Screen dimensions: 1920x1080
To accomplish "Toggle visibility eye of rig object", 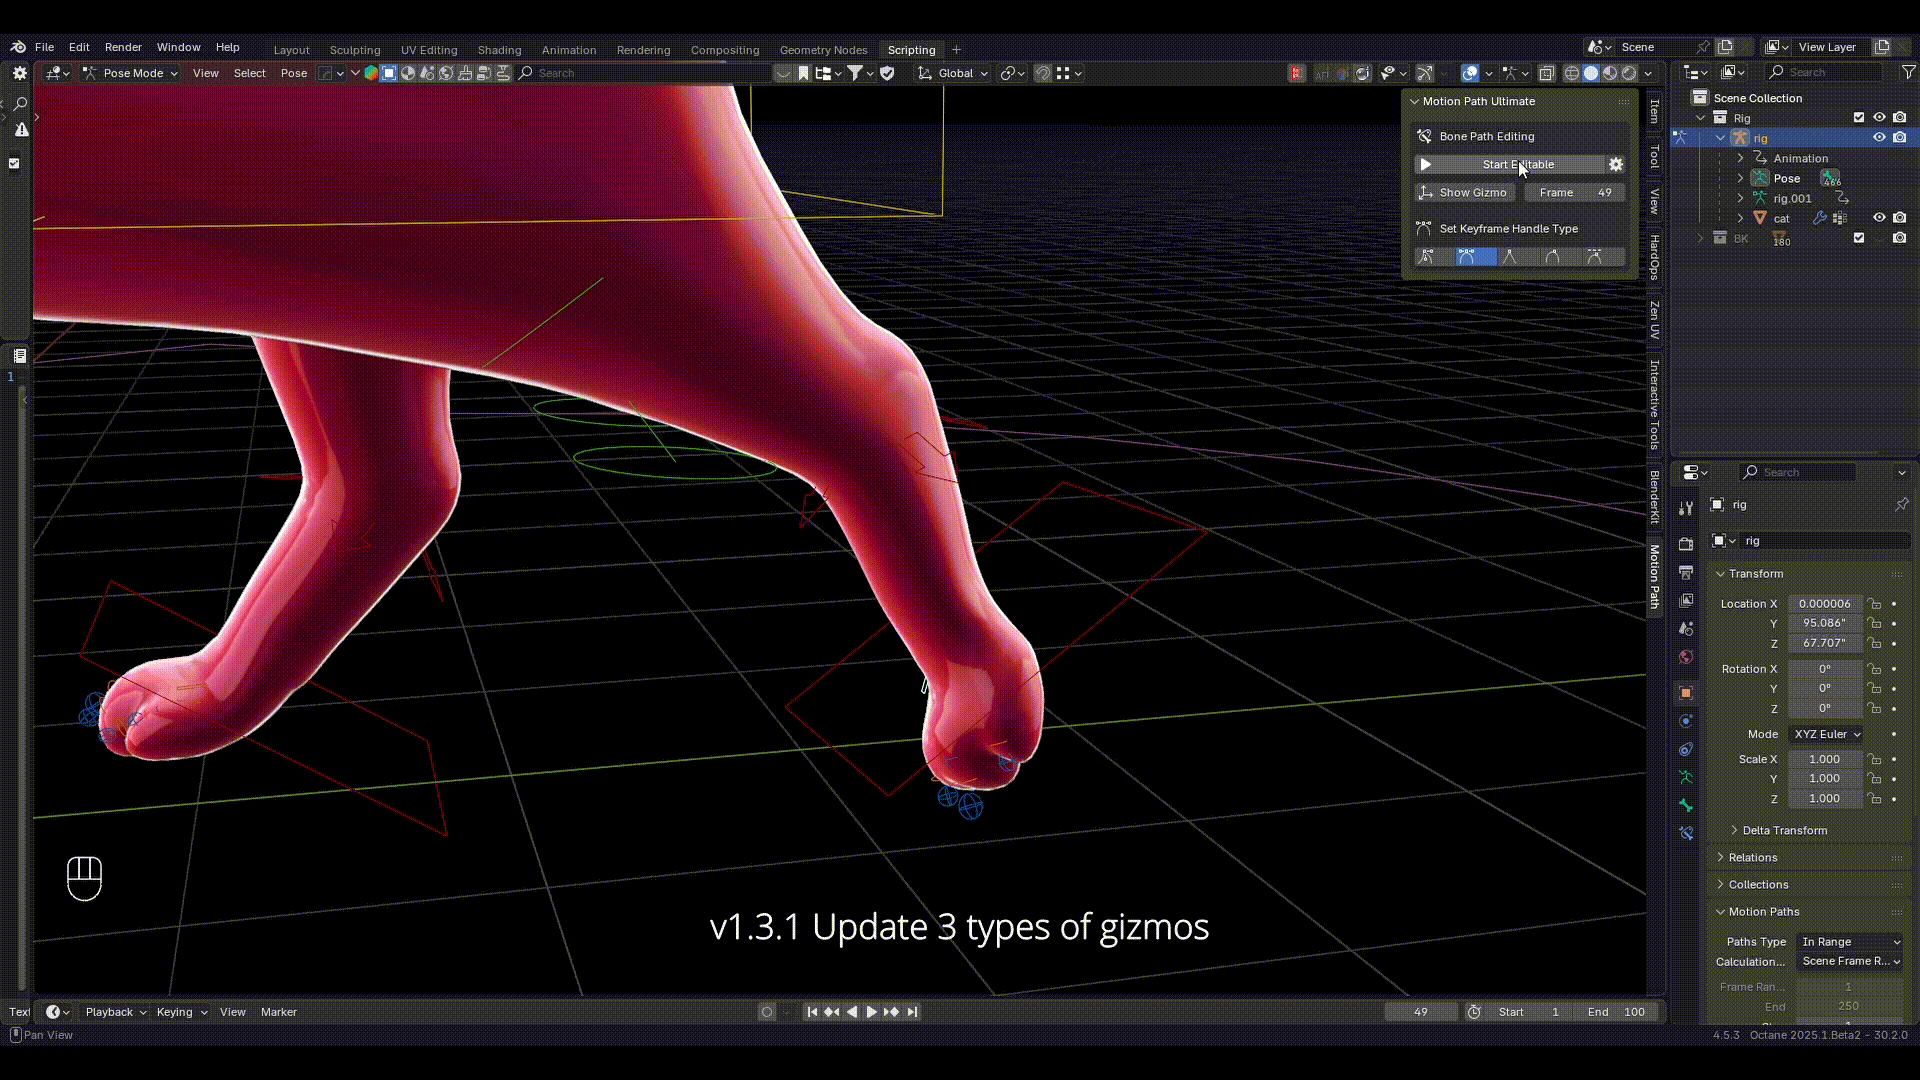I will (x=1879, y=138).
